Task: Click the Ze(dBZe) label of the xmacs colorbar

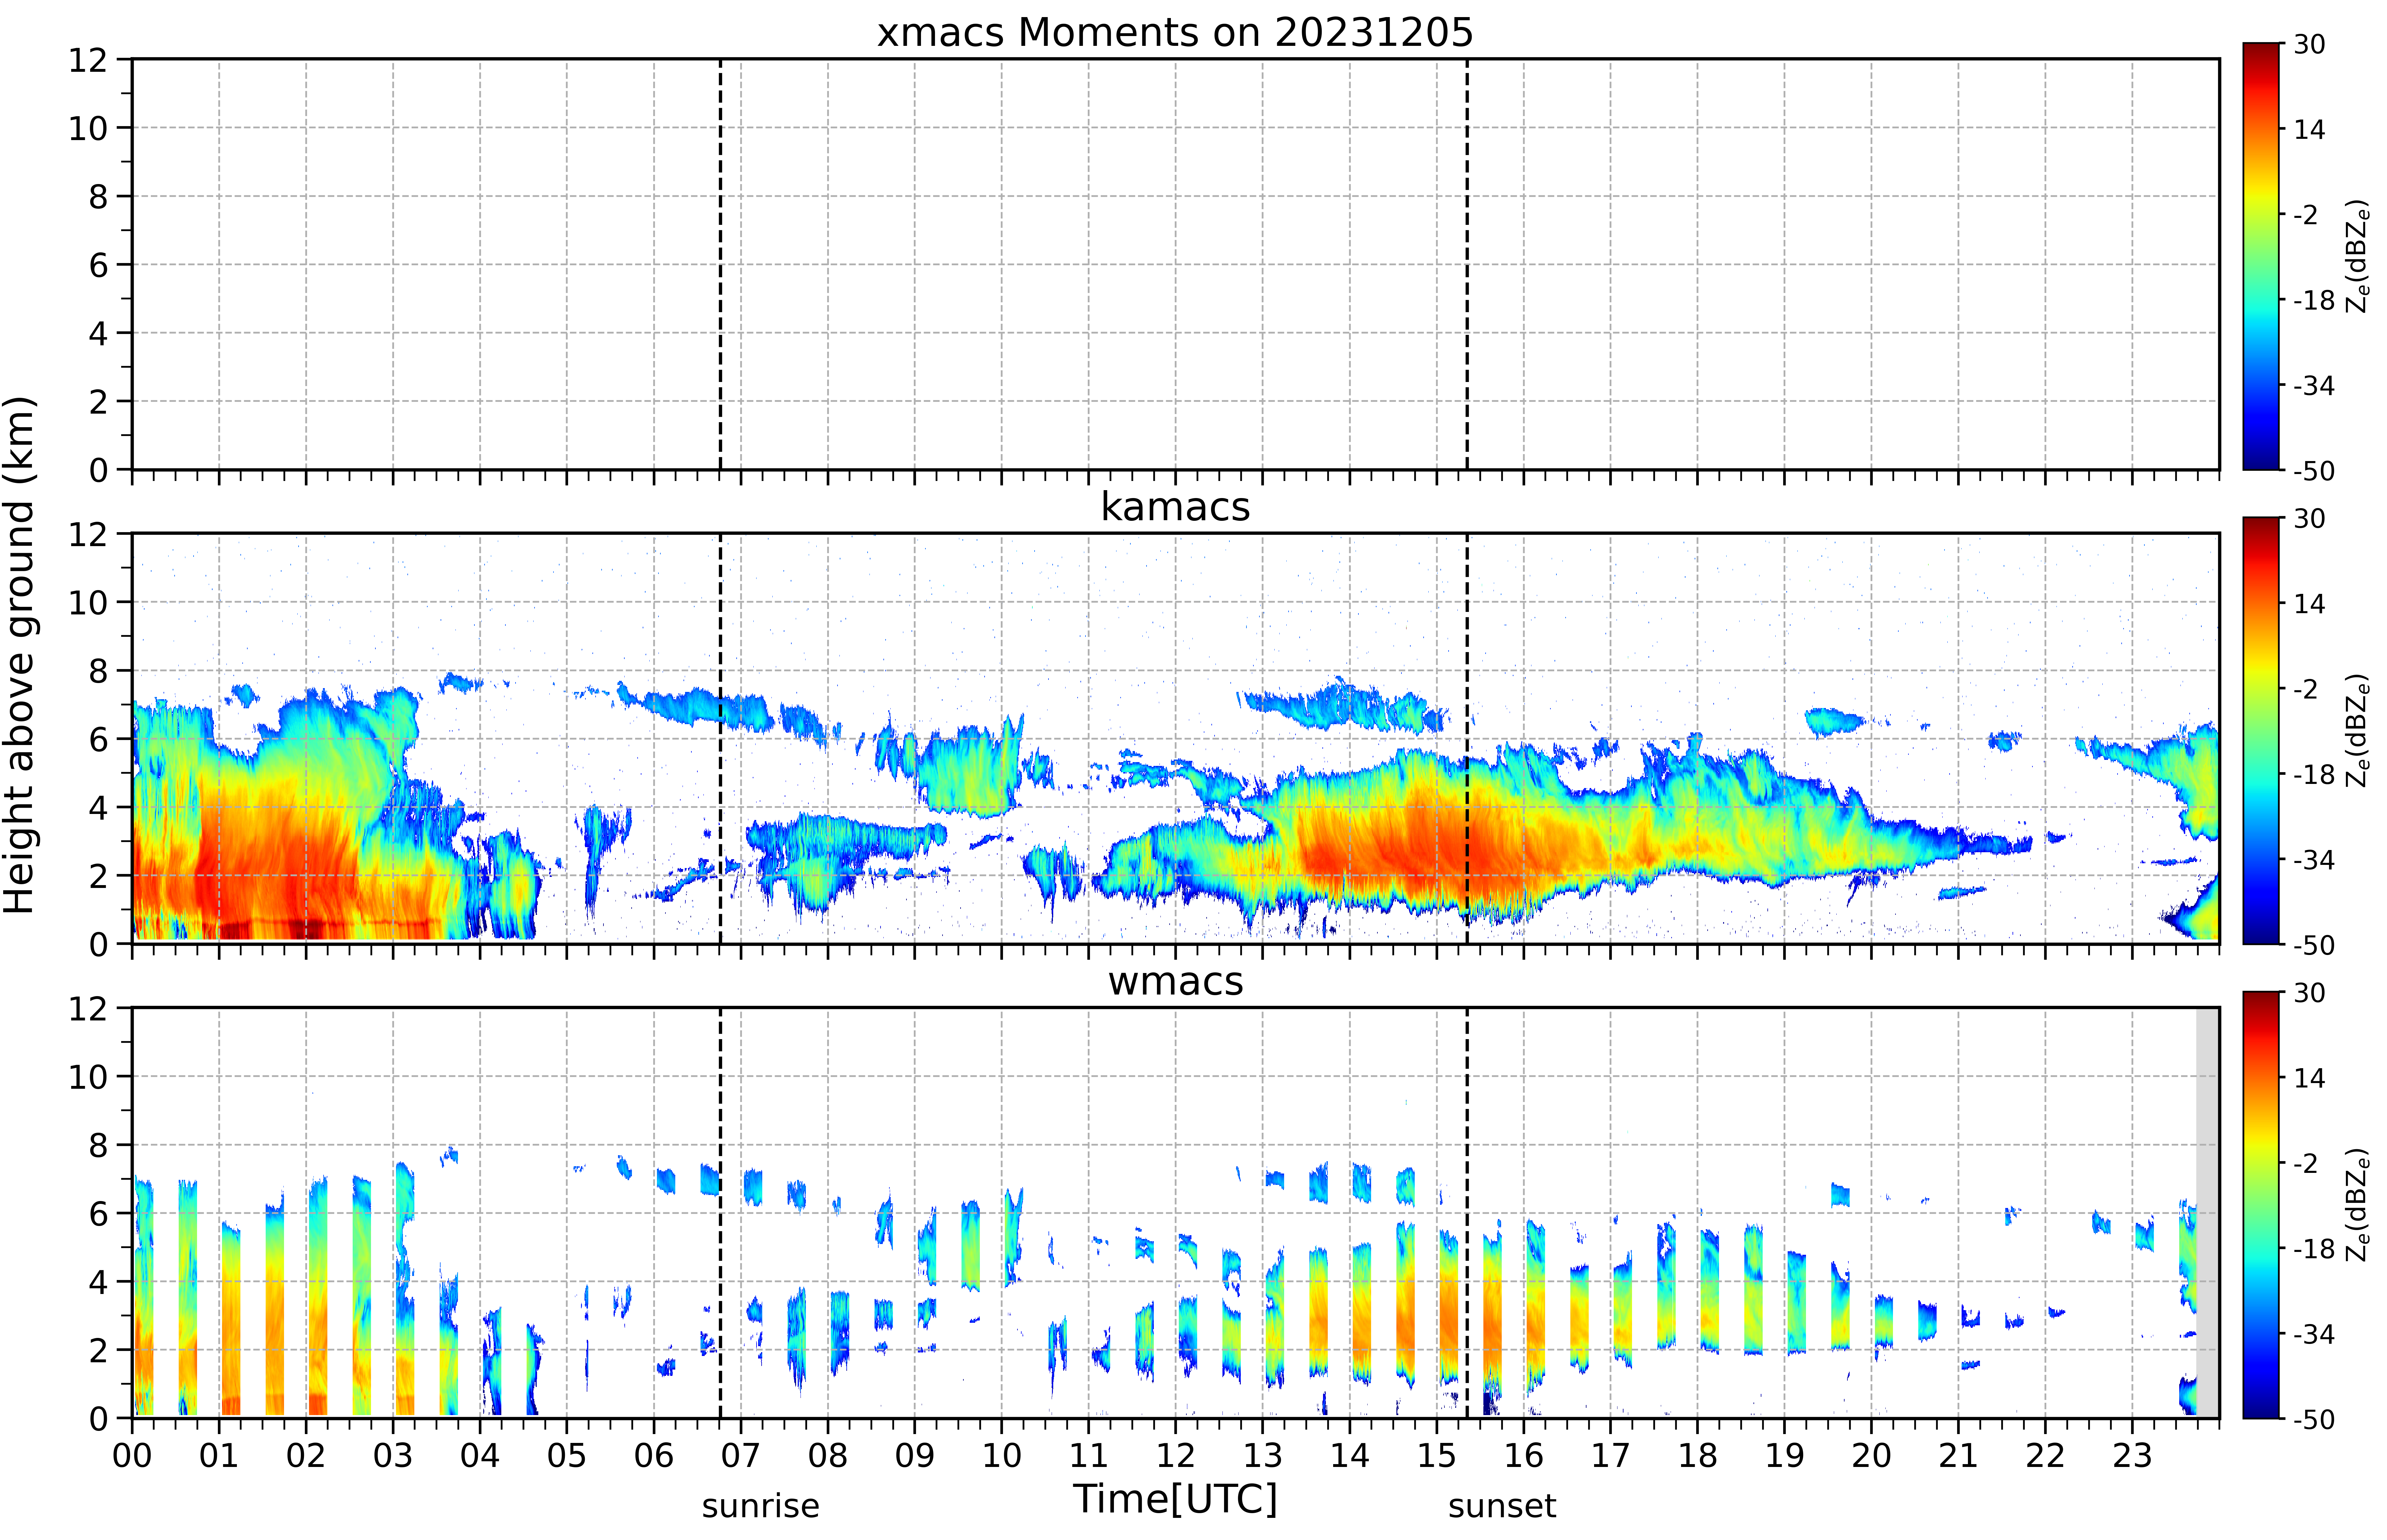Action: [x=2358, y=256]
